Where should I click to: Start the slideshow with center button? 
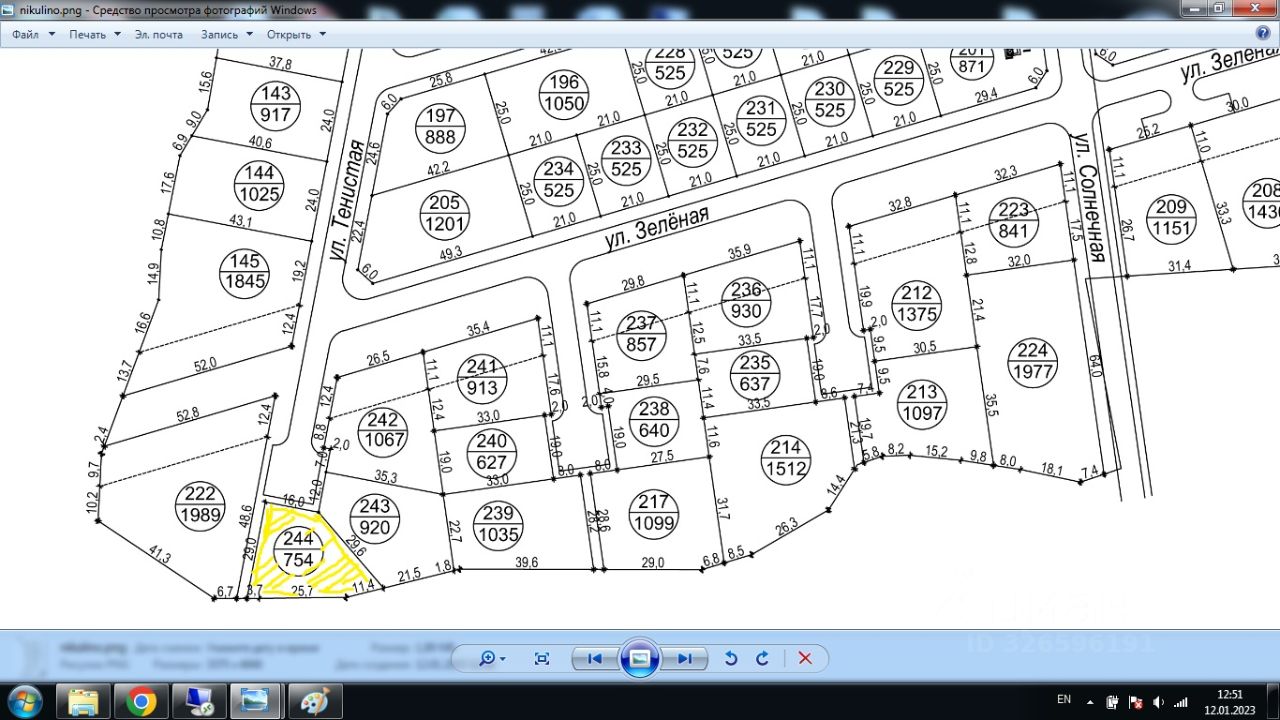pyautogui.click(x=640, y=658)
